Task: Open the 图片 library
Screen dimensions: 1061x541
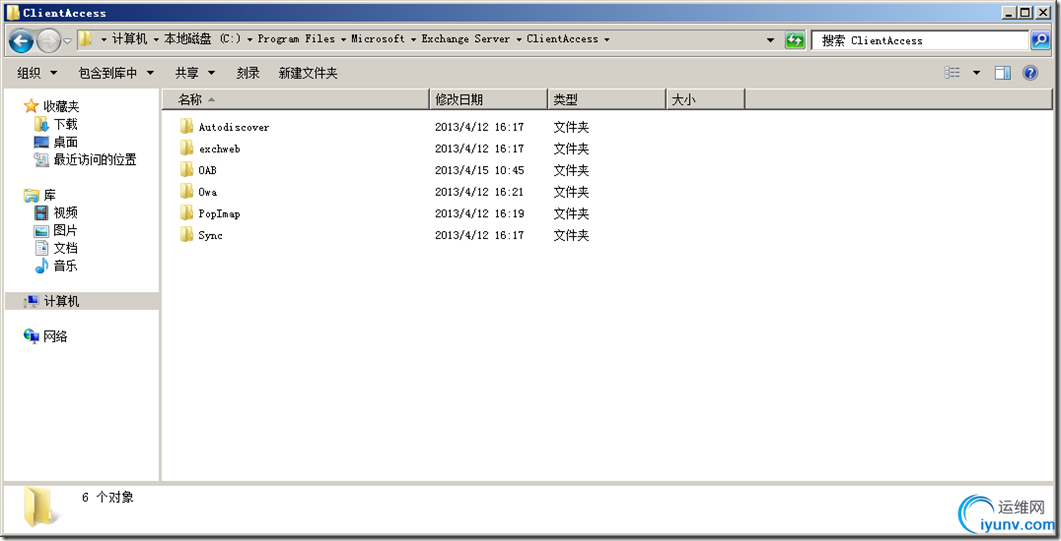Action: (x=66, y=231)
